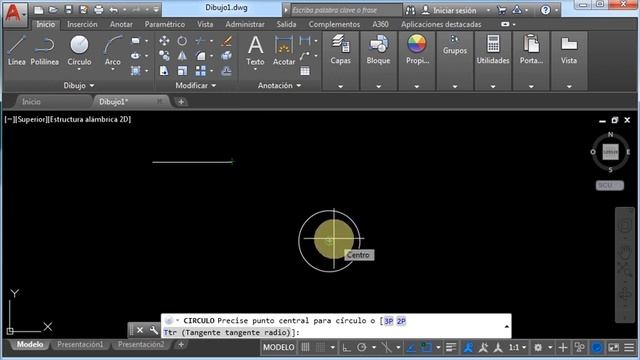Toggle hardware acceleration blue circle icon

tap(597, 347)
